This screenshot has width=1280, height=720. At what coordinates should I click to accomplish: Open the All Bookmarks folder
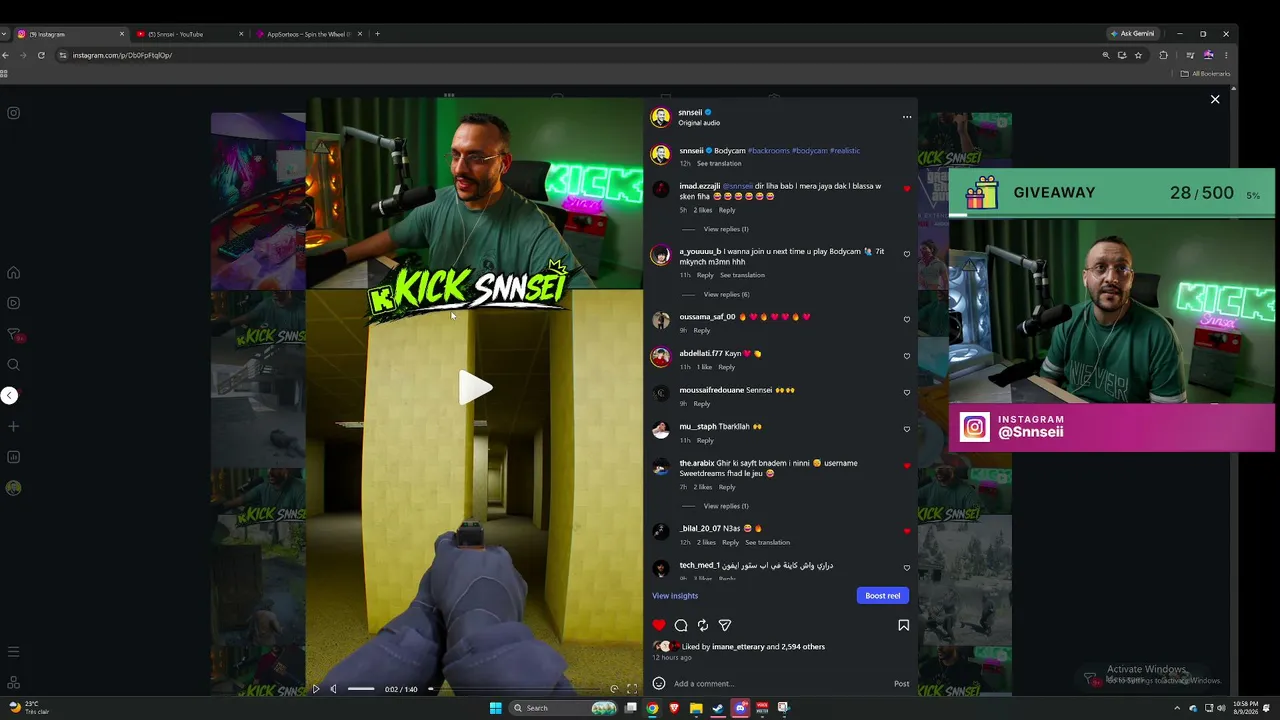point(1205,73)
